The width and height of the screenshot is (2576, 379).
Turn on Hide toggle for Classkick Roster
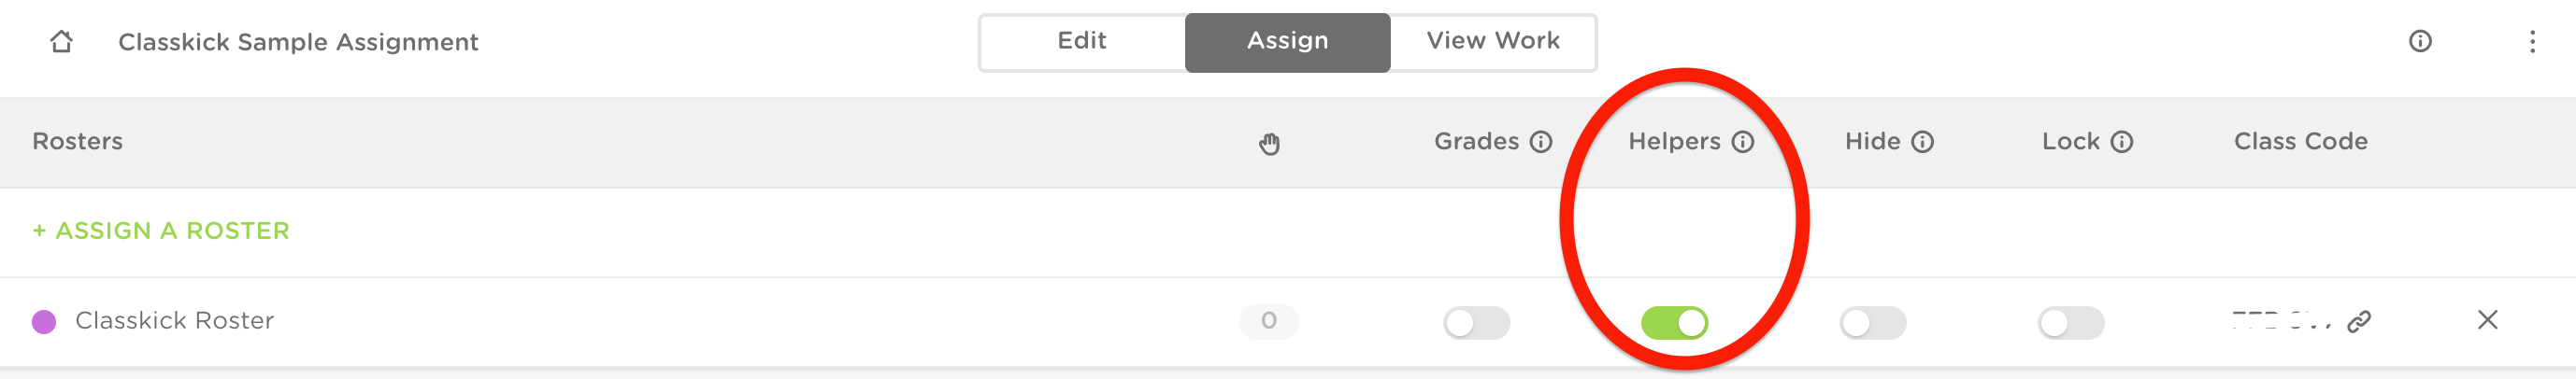[1872, 322]
